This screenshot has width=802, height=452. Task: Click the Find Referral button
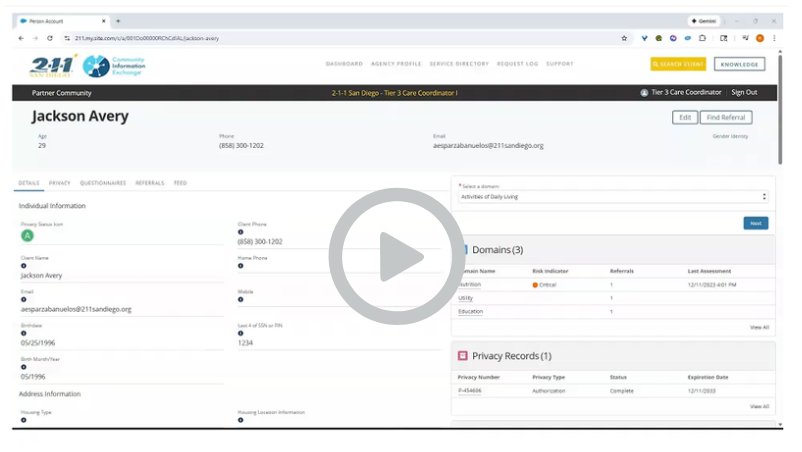[726, 117]
